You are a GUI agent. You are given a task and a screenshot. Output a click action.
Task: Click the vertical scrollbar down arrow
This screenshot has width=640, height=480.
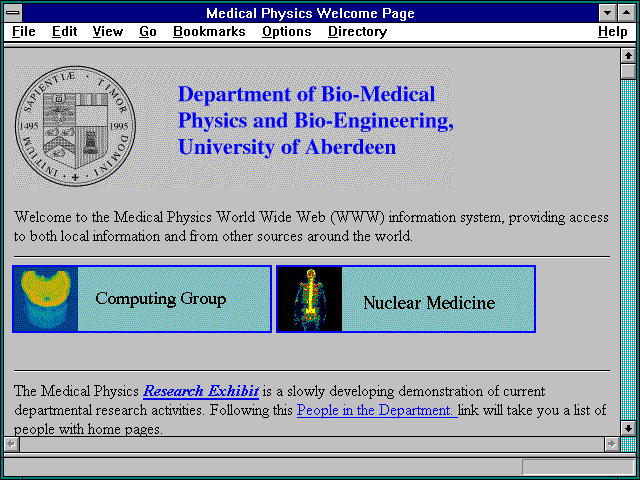(x=628, y=429)
